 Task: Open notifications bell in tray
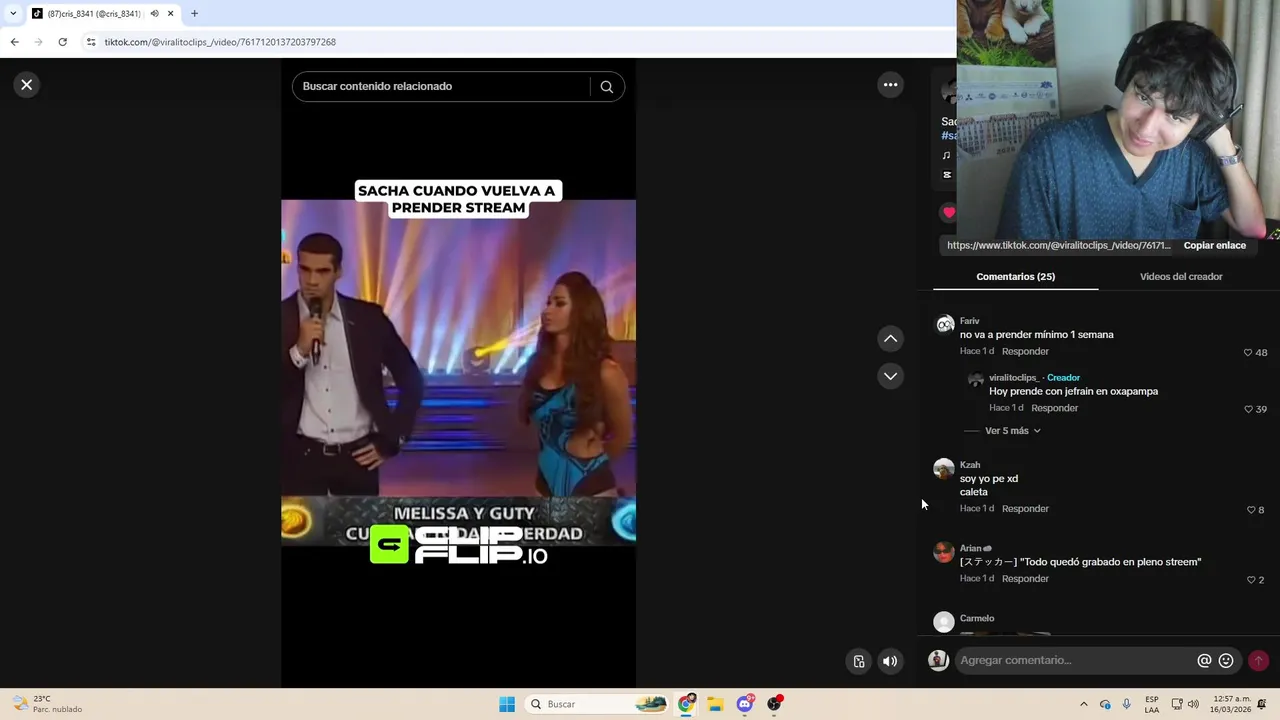1262,704
